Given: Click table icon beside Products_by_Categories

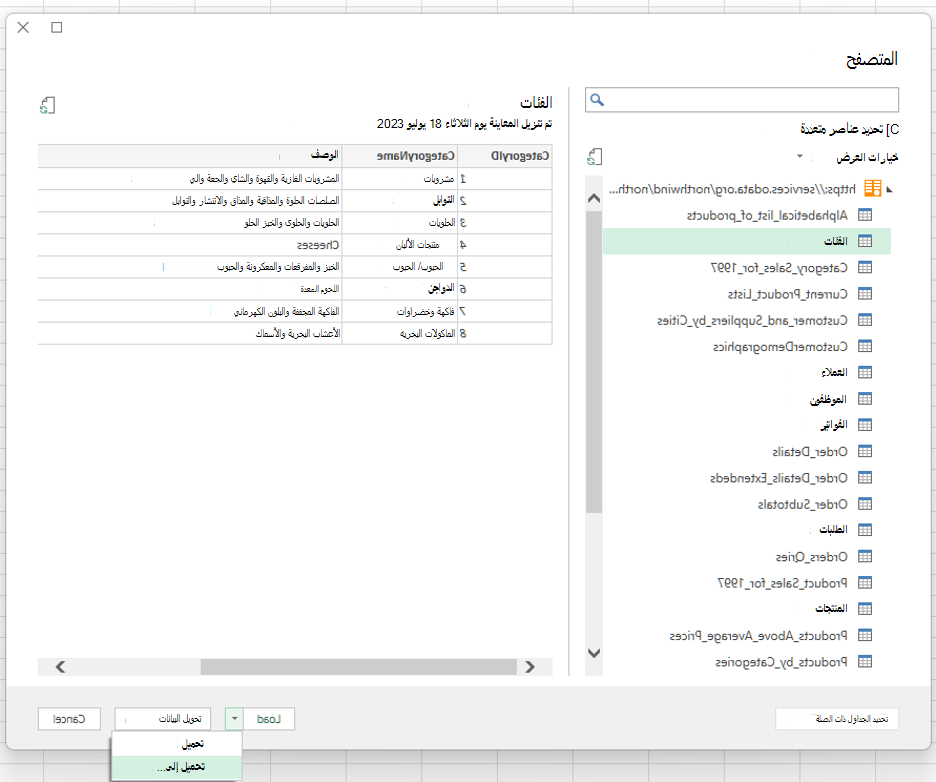Looking at the screenshot, I should (x=865, y=661).
